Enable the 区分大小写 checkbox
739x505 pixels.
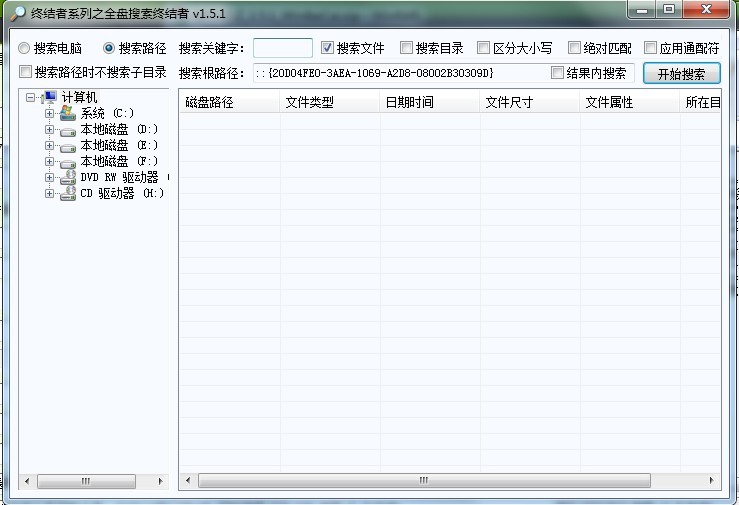(x=484, y=48)
